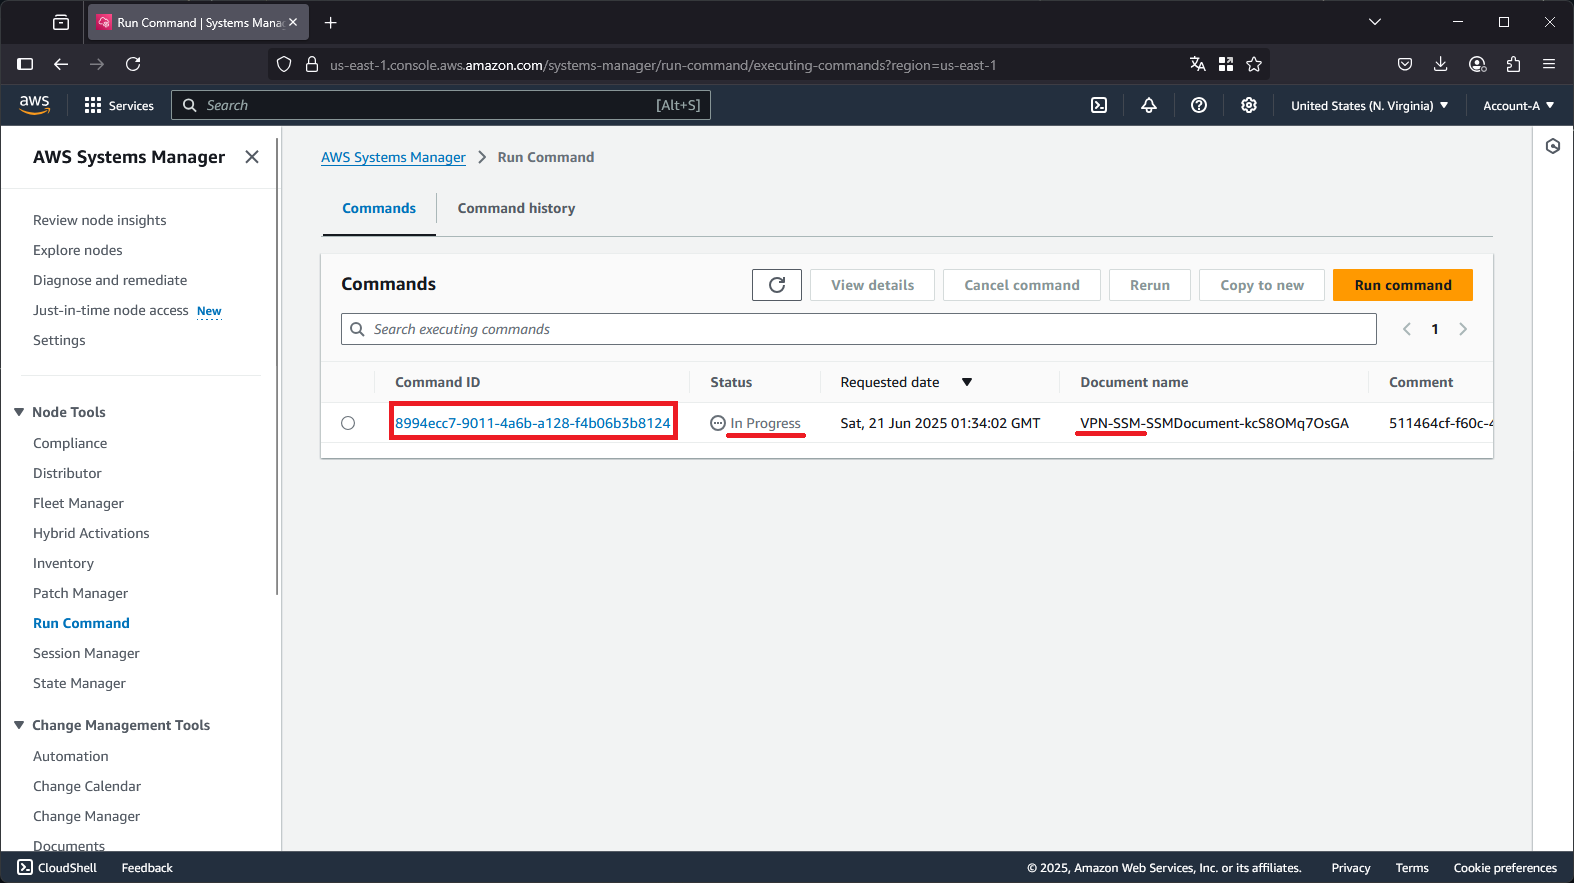This screenshot has width=1574, height=883.
Task: Open the Pocket save icon
Action: (1405, 64)
